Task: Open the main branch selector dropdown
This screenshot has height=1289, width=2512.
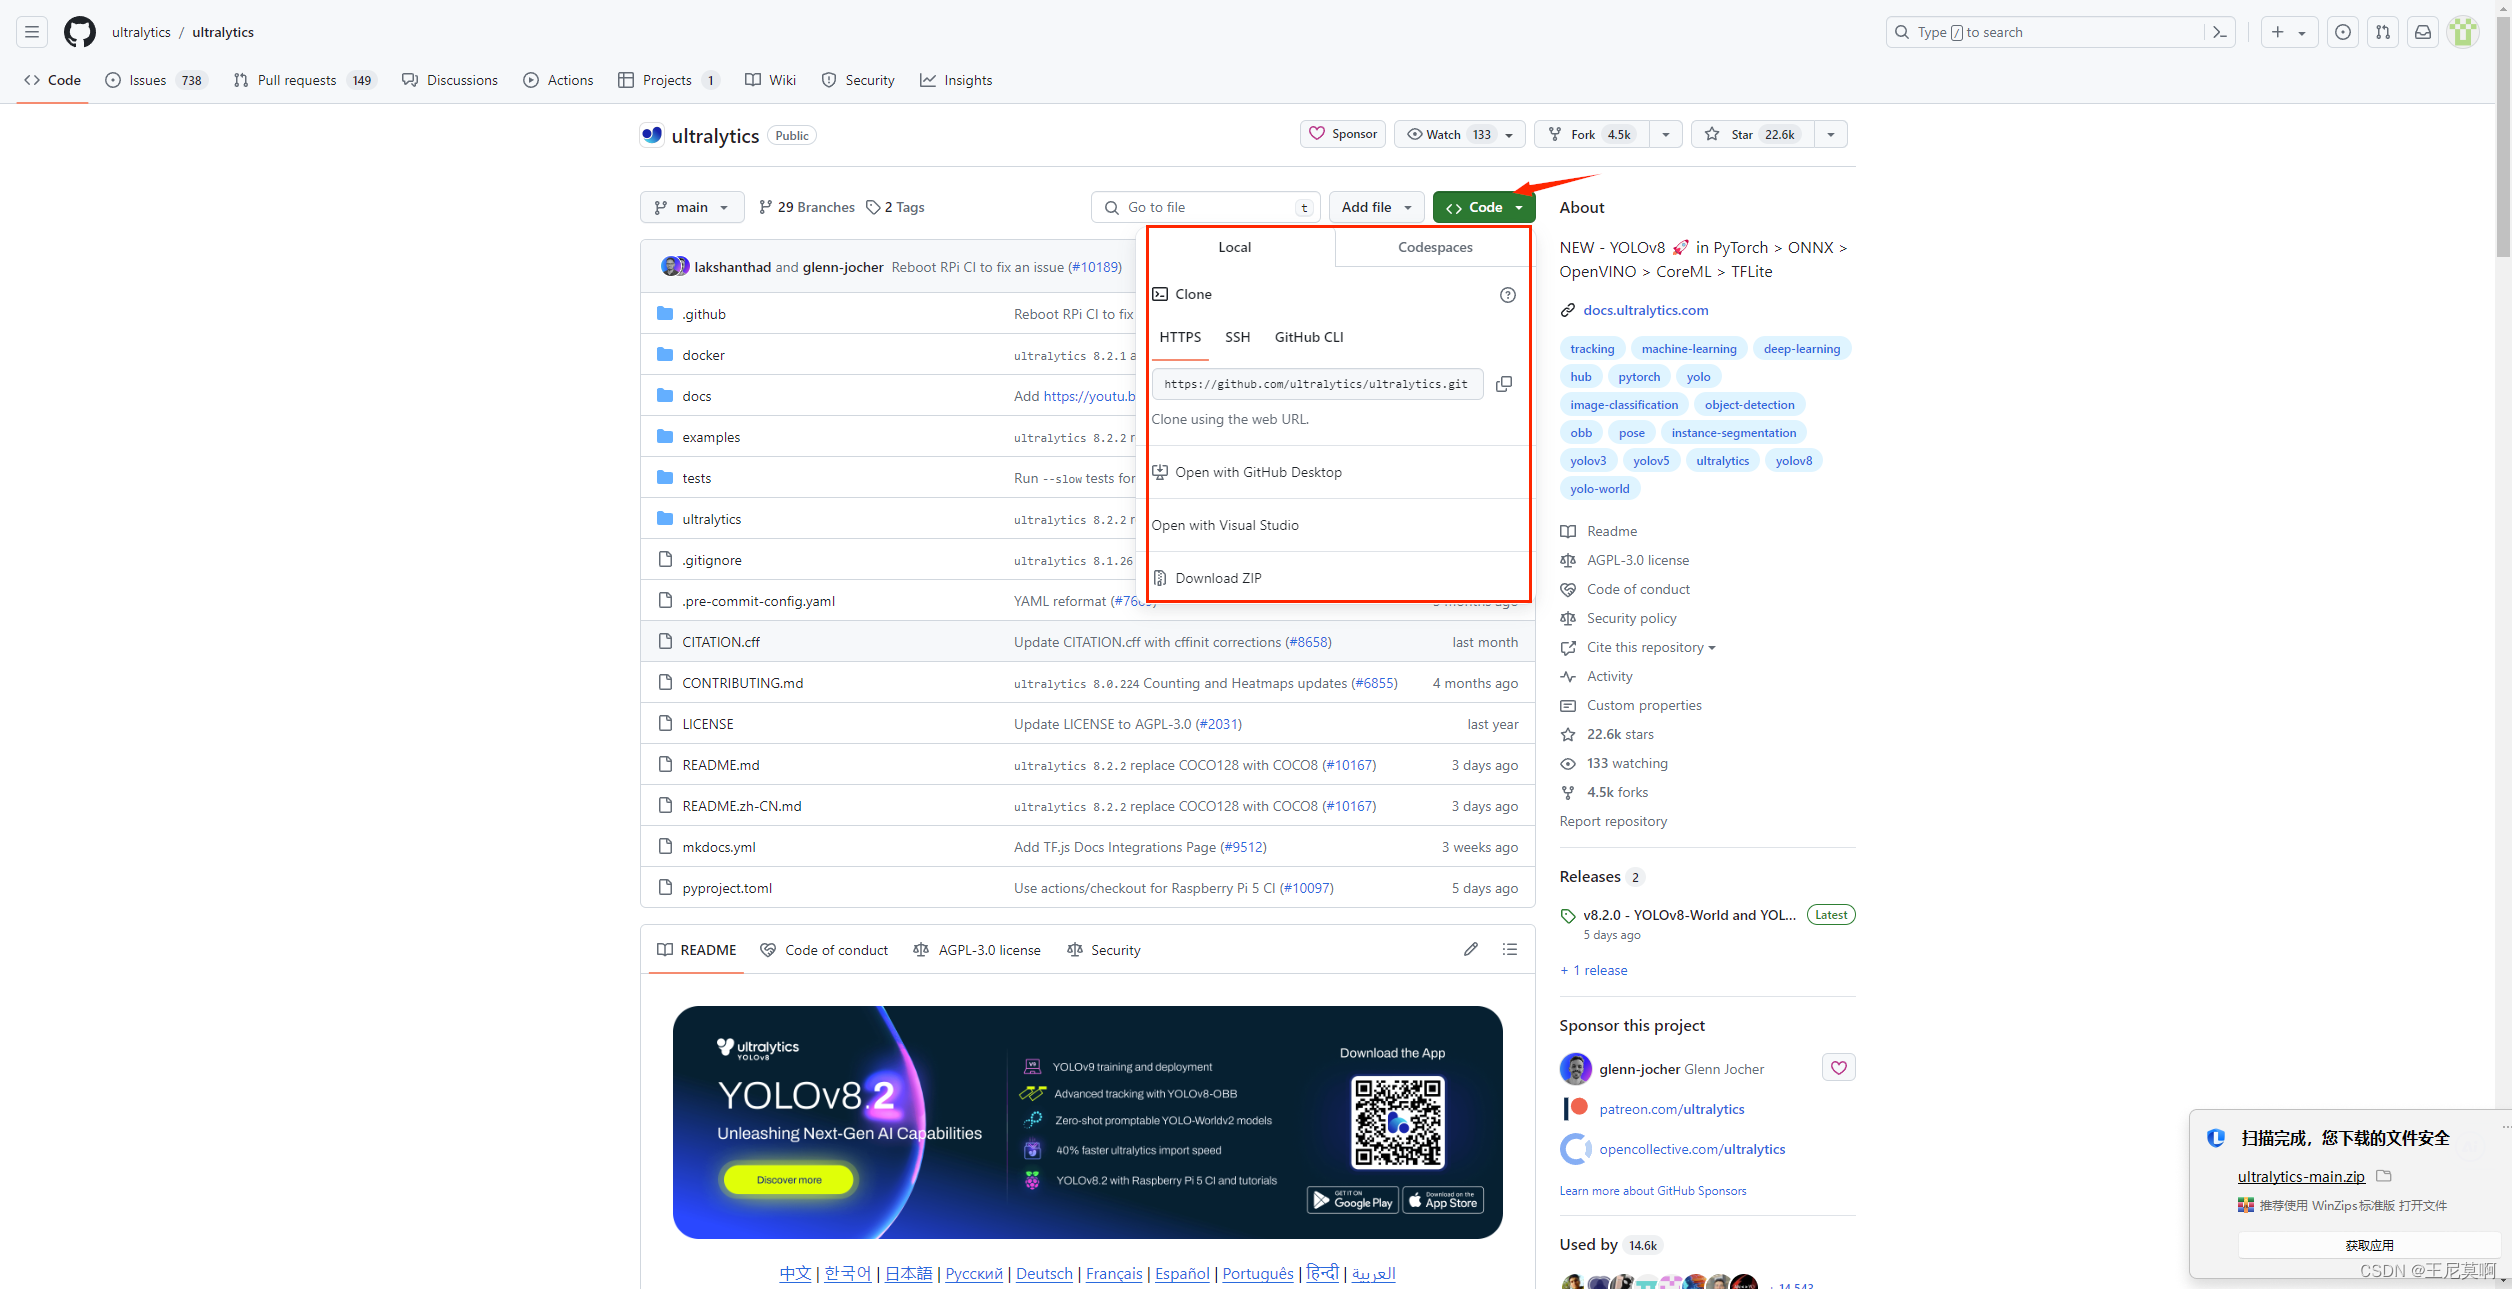Action: tap(692, 207)
